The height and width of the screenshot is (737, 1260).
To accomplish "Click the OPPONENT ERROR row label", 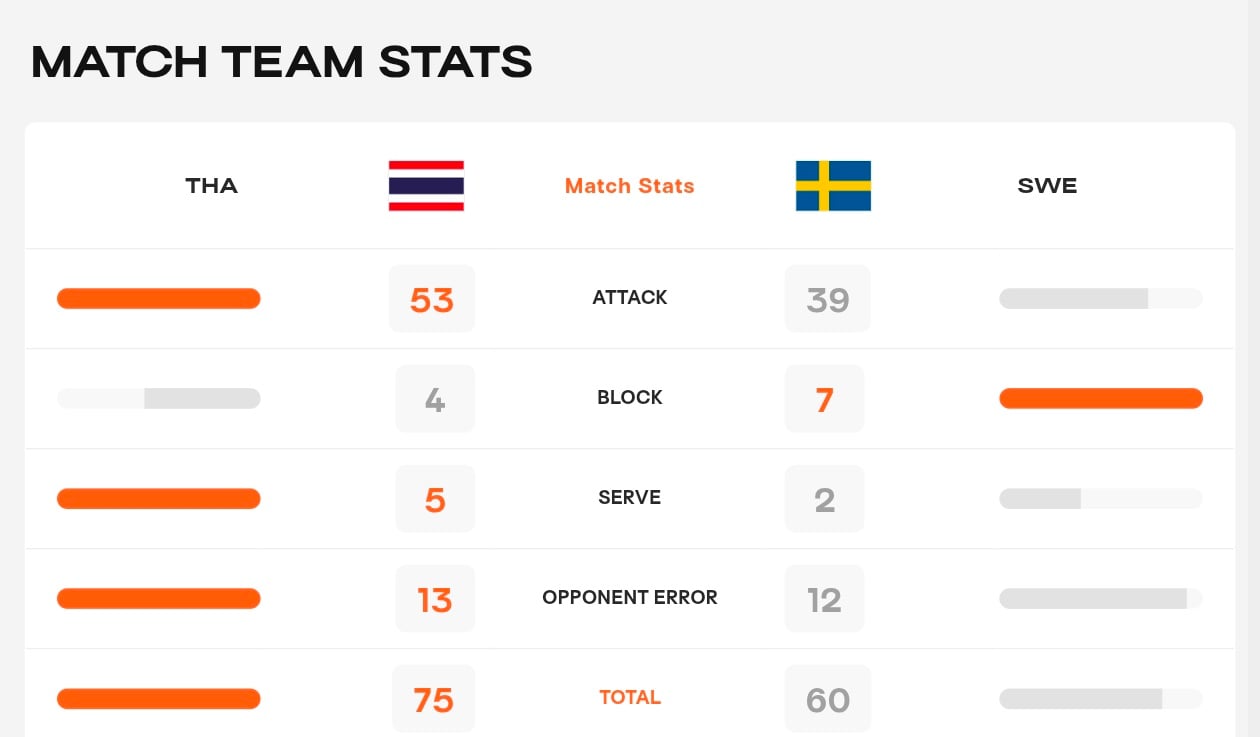I will coord(630,597).
